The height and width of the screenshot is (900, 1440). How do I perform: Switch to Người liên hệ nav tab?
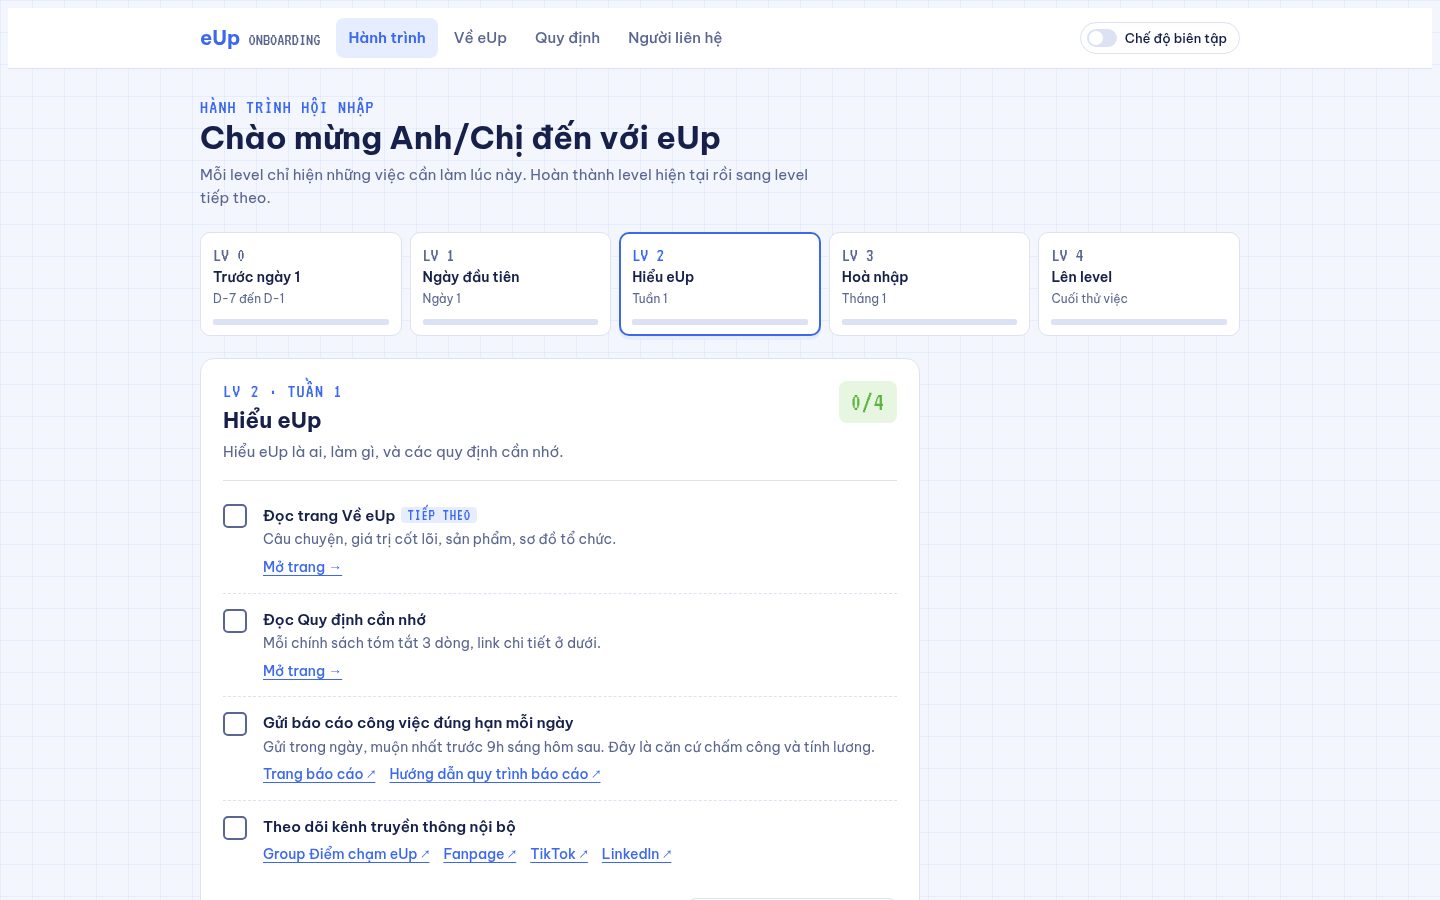coord(675,38)
